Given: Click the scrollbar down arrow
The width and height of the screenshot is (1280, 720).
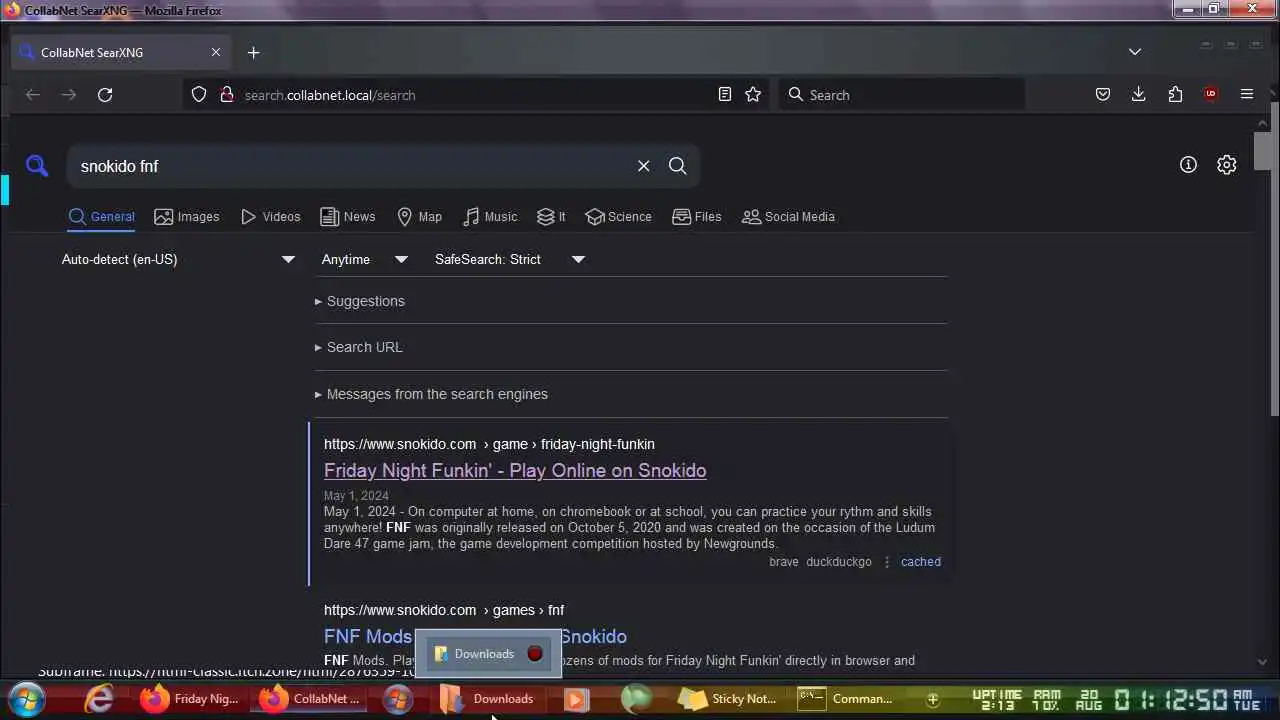Looking at the screenshot, I should [1263, 662].
